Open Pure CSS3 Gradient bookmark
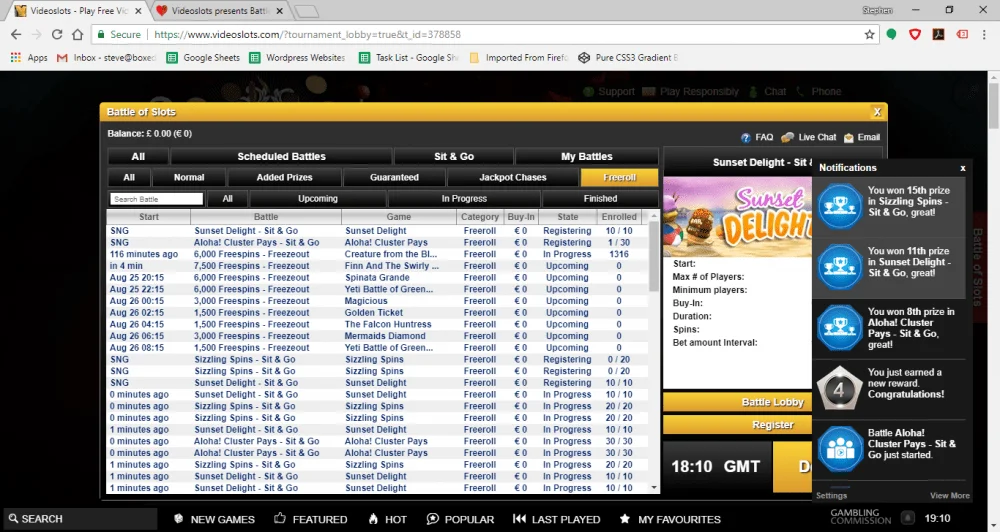The height and width of the screenshot is (532, 1000). tap(628, 57)
